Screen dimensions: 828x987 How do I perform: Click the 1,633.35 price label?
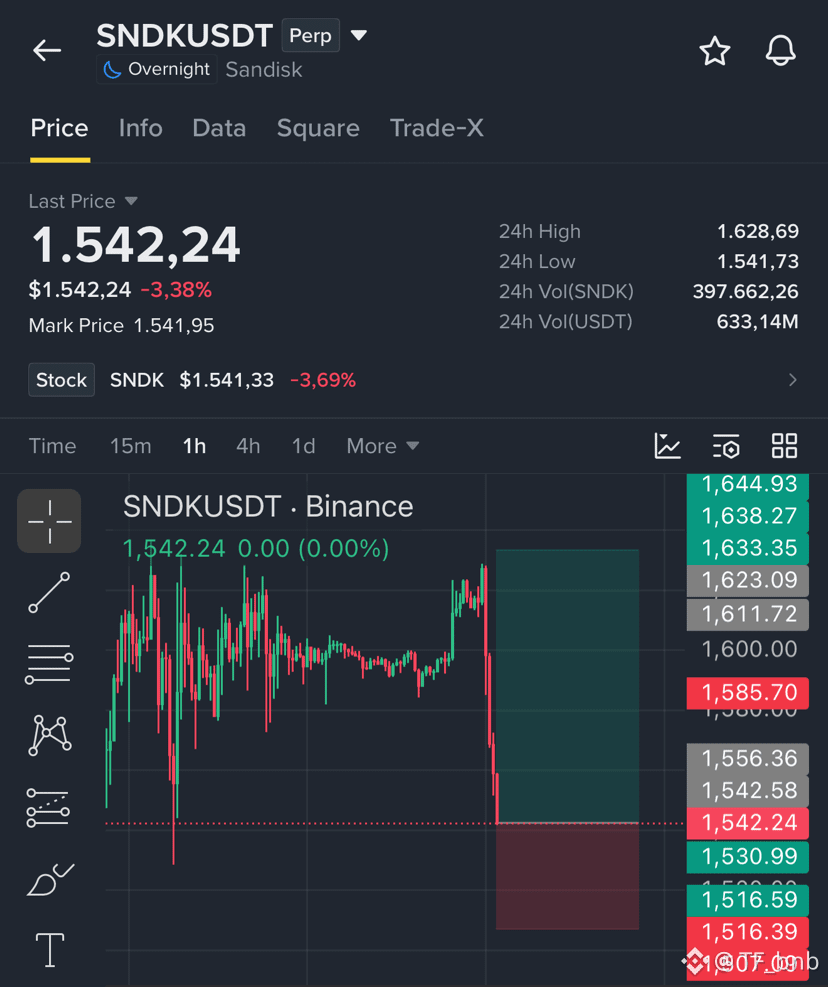(747, 548)
